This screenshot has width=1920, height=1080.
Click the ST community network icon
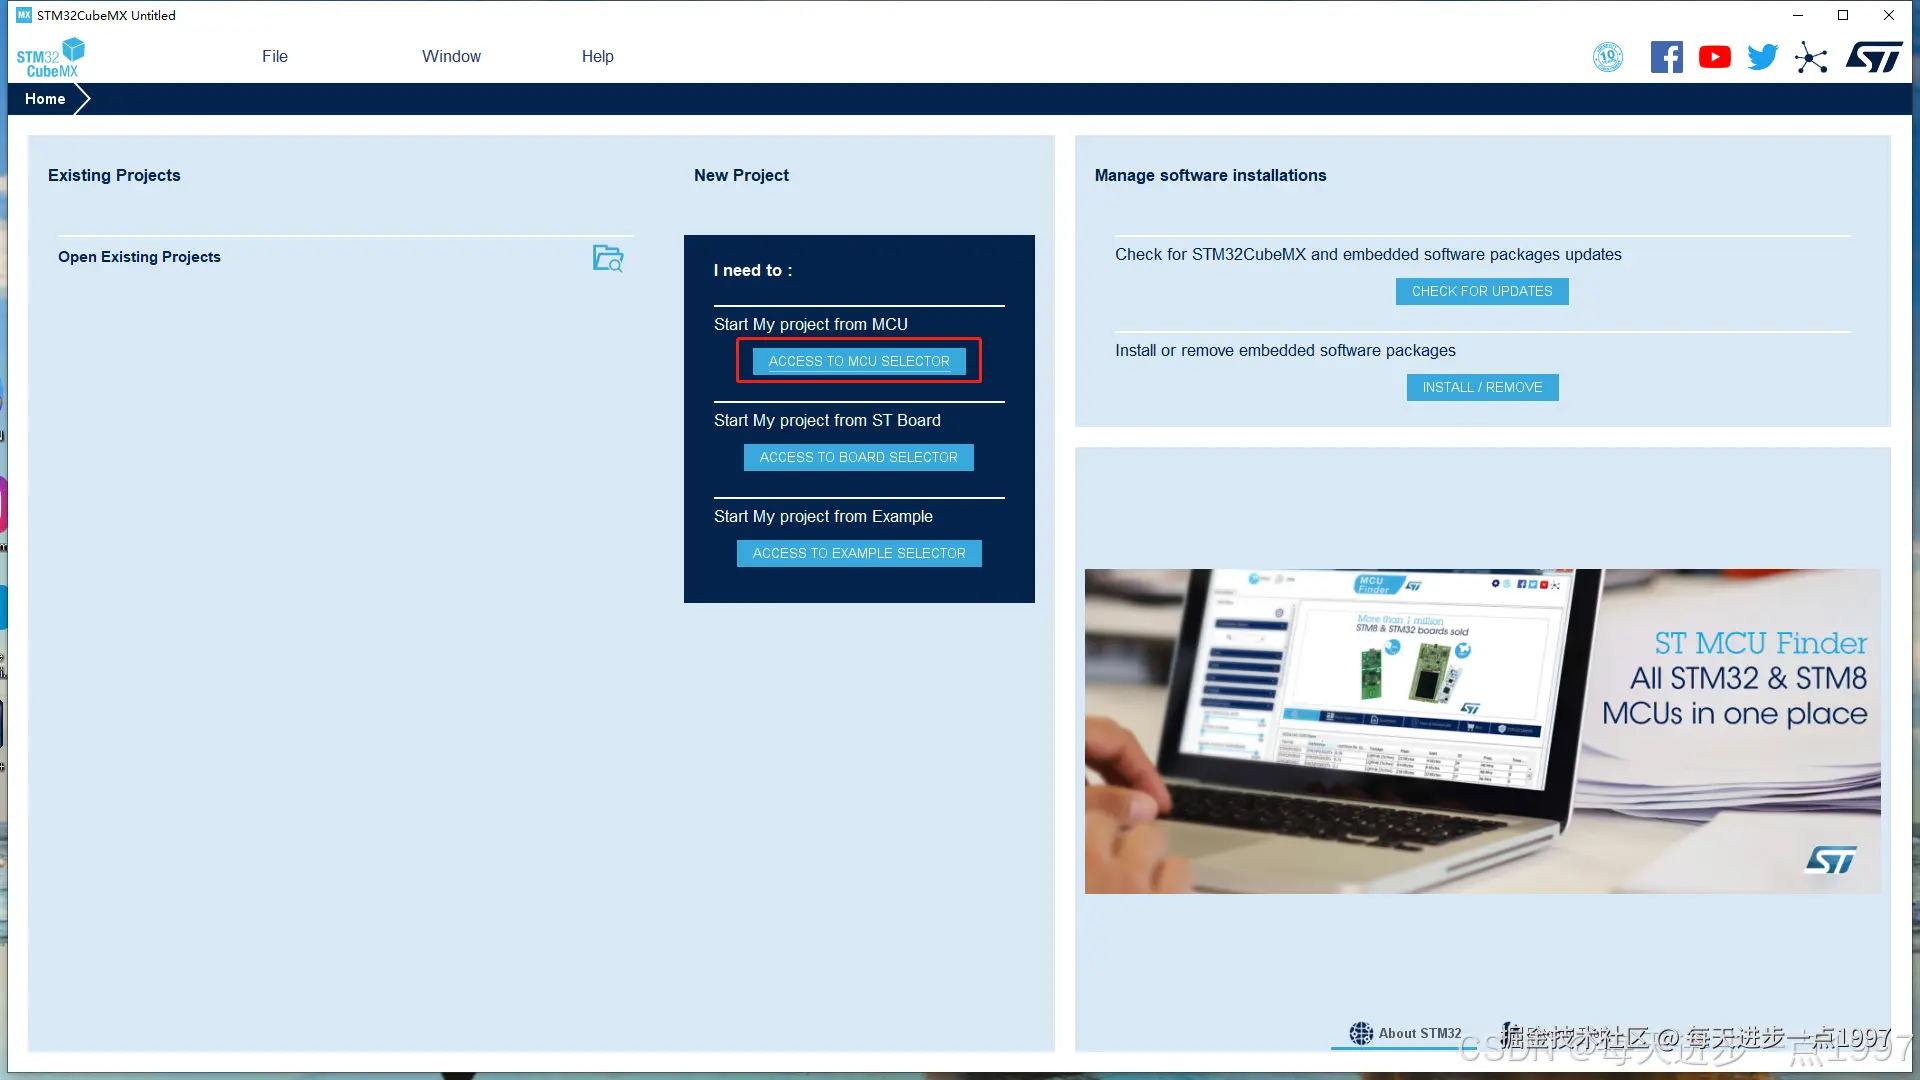tap(1811, 57)
